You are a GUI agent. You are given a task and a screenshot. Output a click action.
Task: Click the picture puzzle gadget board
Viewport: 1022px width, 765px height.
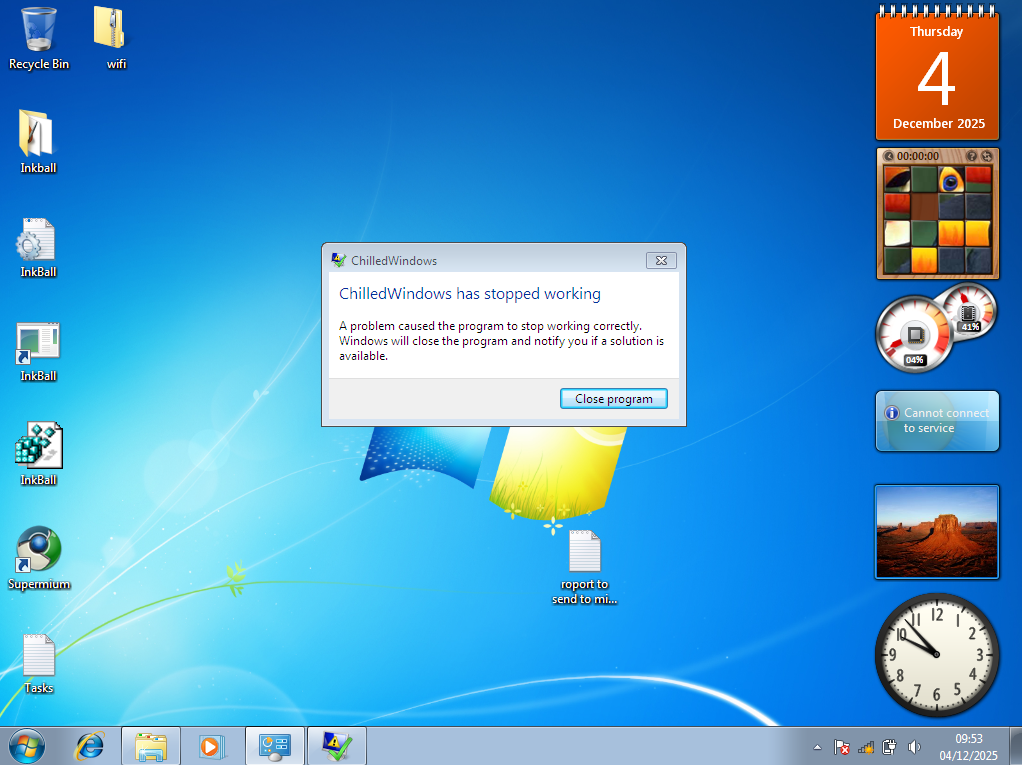pyautogui.click(x=937, y=220)
